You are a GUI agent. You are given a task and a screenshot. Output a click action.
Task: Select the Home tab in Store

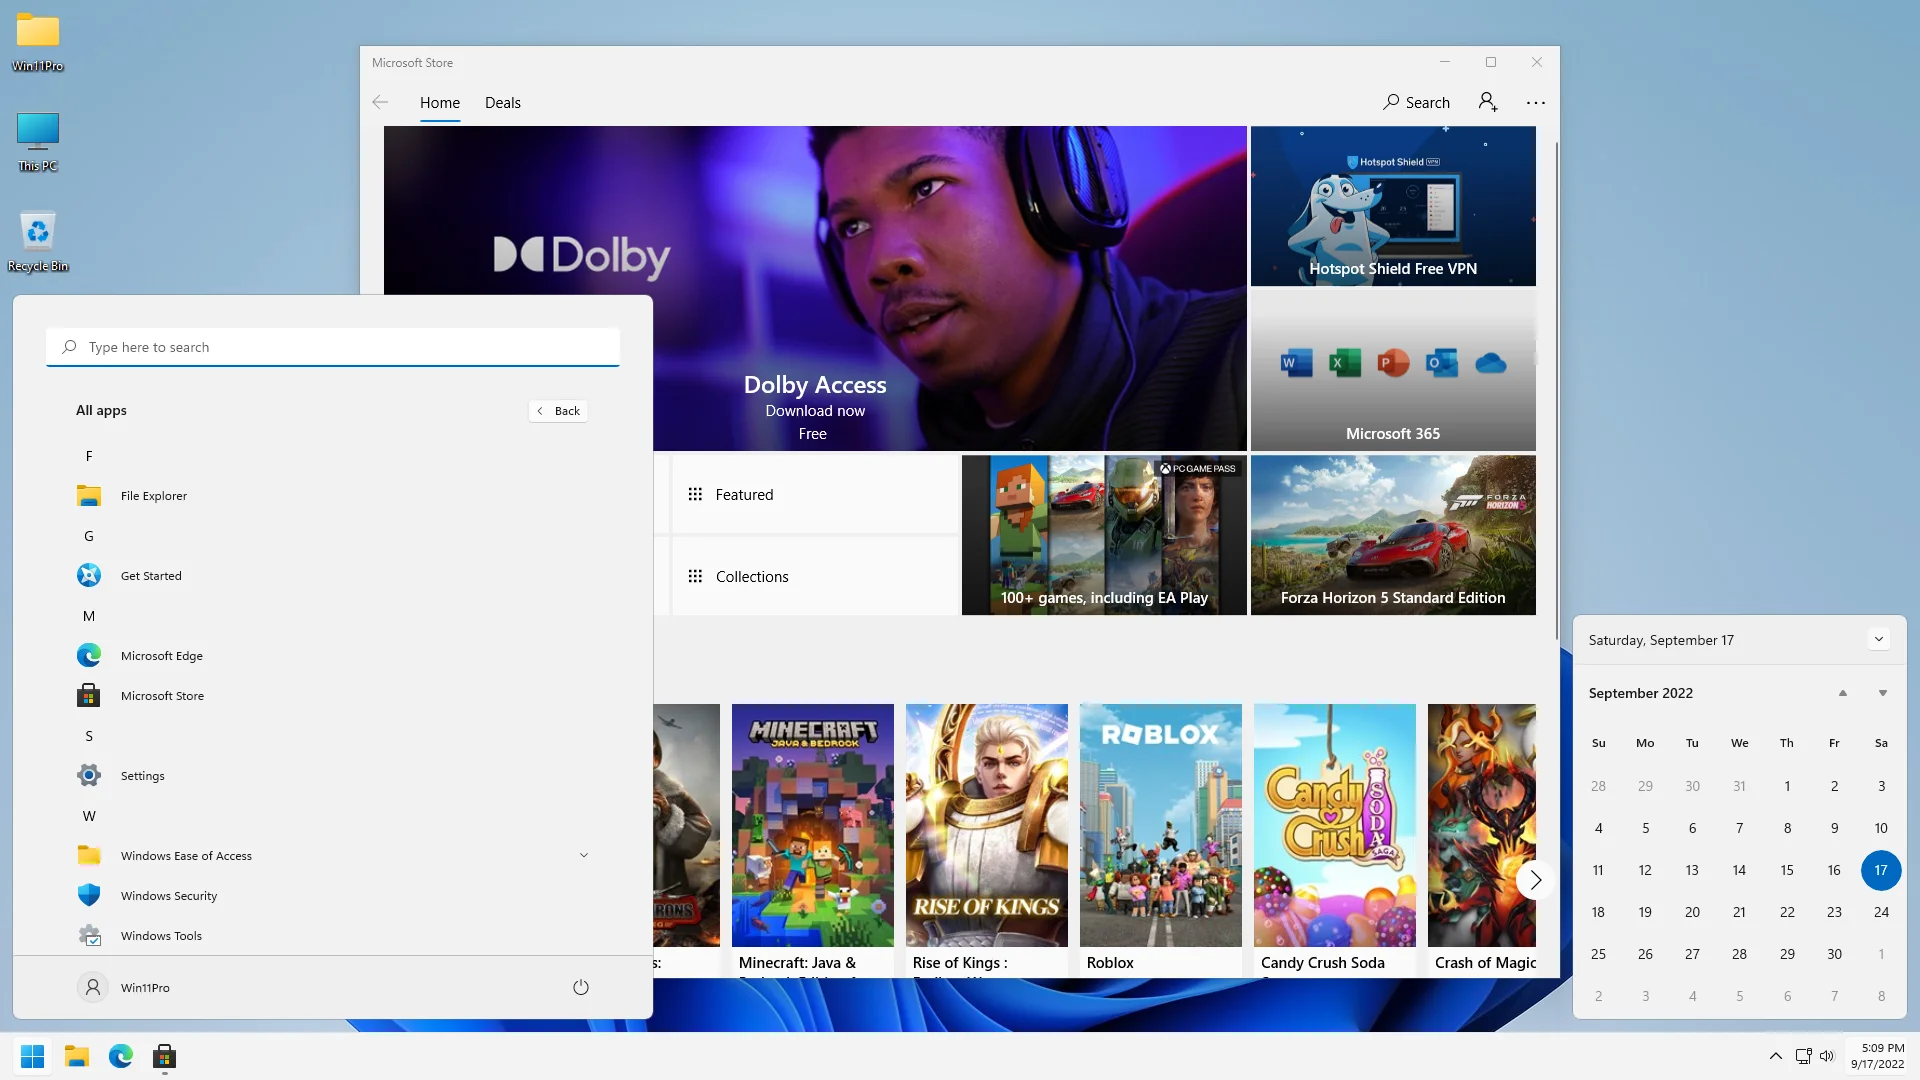[439, 102]
